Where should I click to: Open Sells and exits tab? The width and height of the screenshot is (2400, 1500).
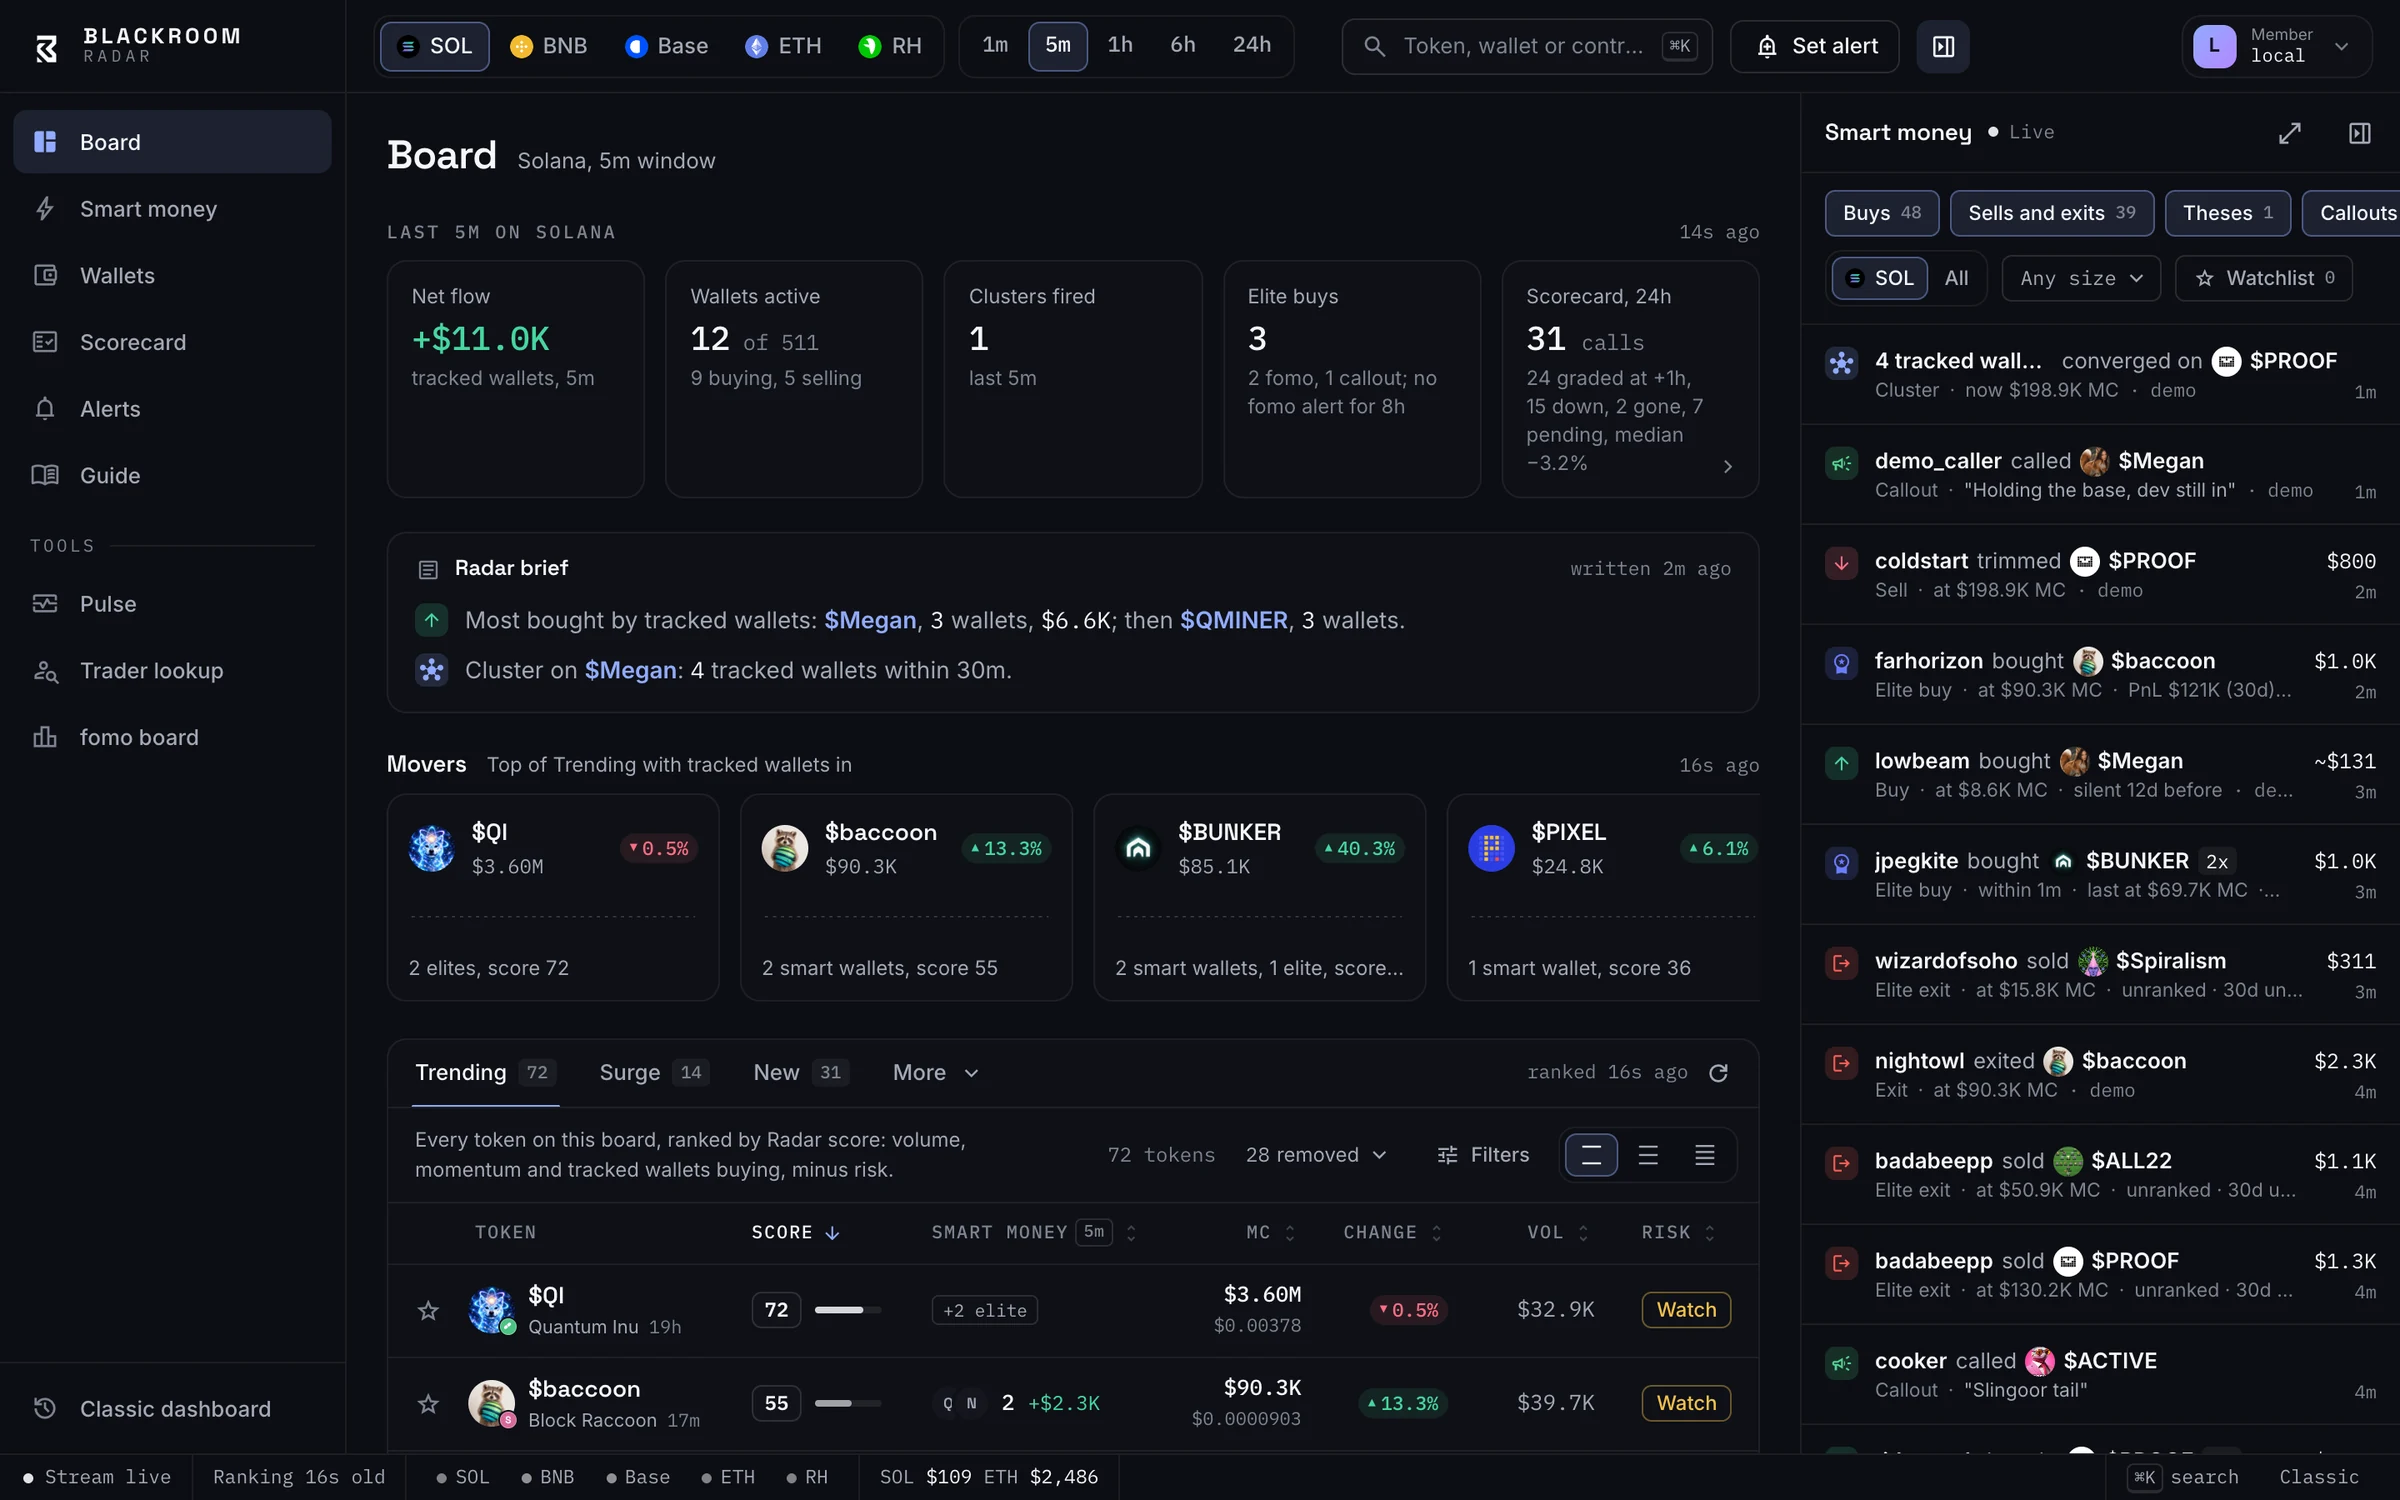click(x=2052, y=213)
